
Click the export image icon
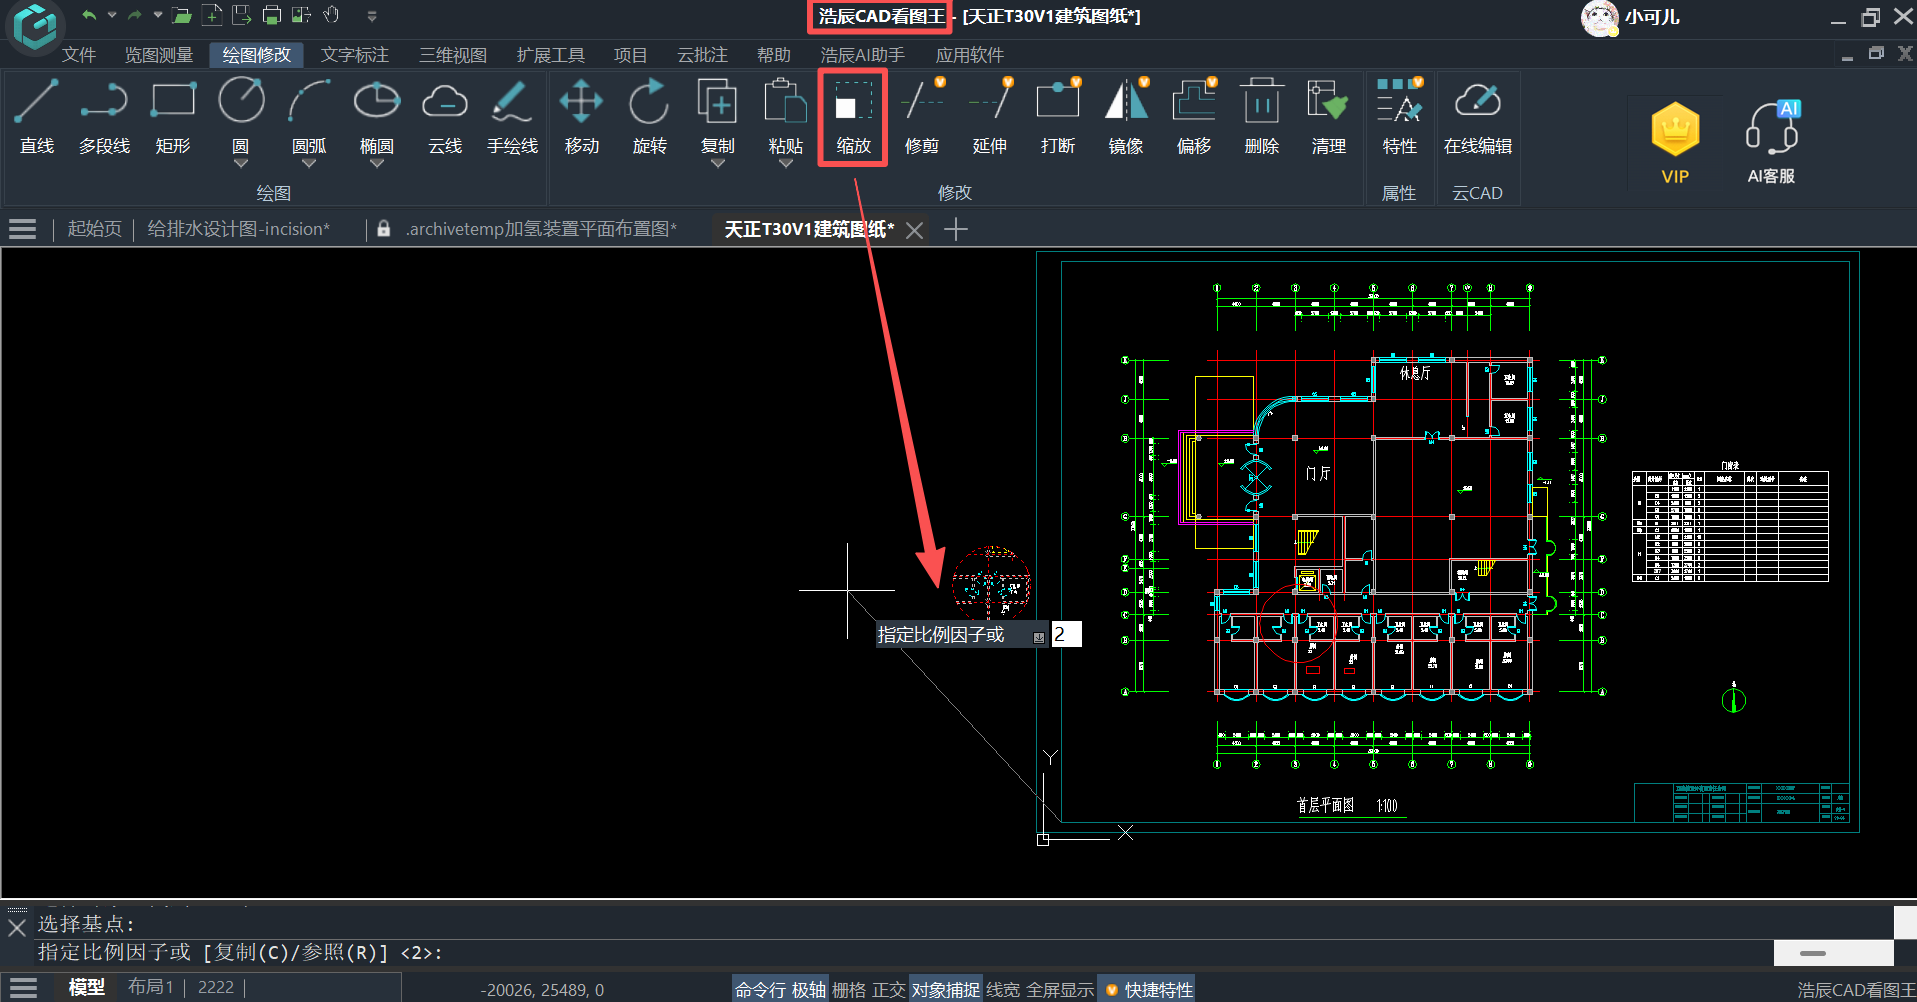pos(301,15)
